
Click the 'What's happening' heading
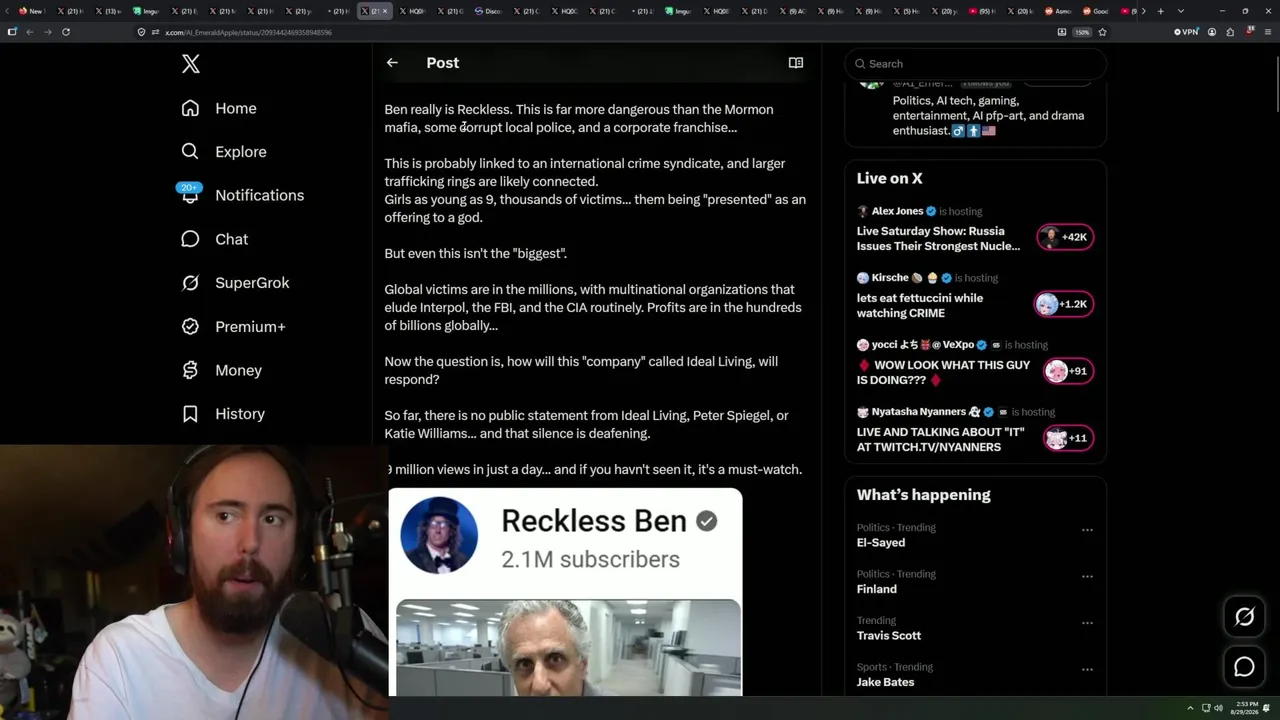pos(924,495)
